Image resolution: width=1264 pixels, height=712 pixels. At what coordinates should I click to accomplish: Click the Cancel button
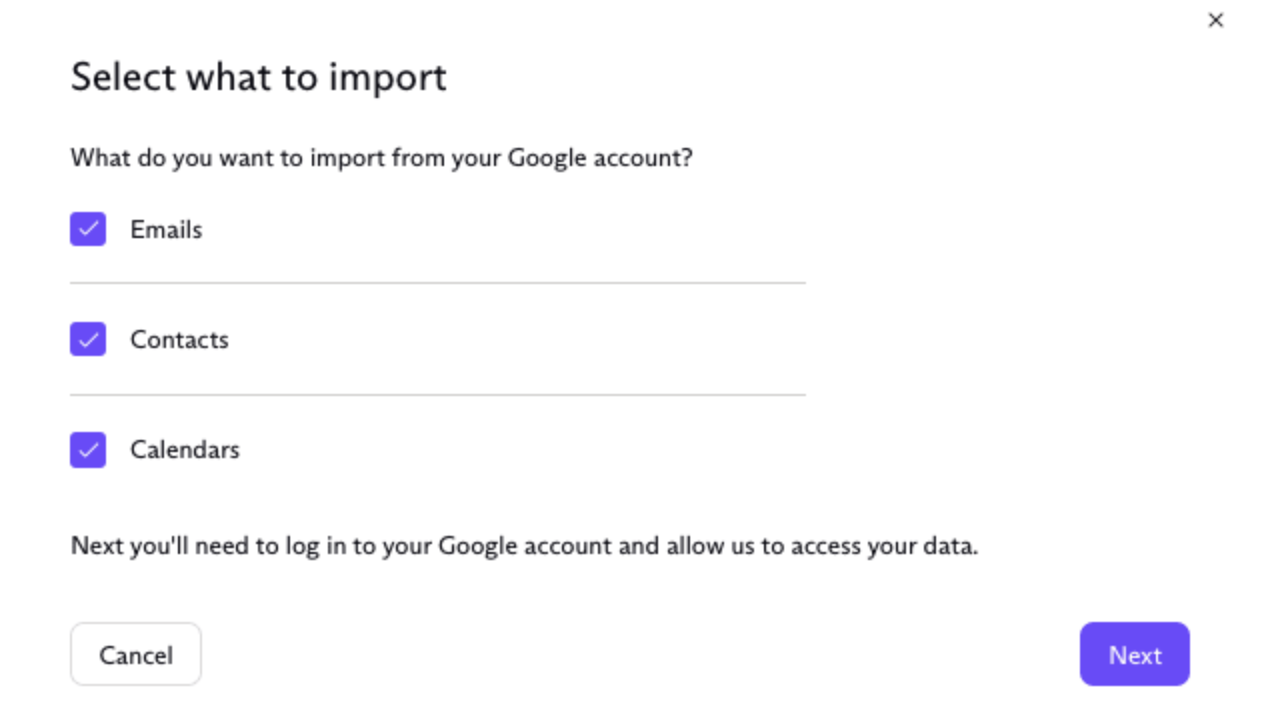(136, 654)
